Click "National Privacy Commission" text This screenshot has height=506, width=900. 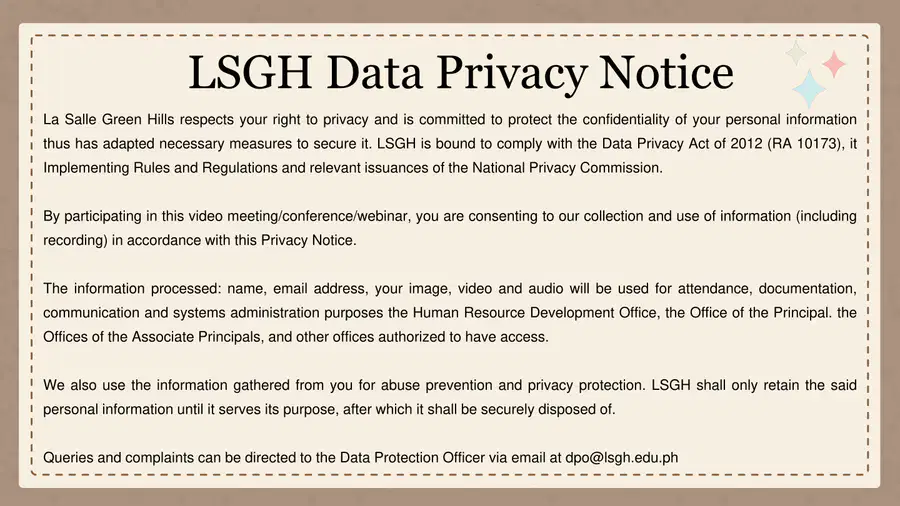(567, 168)
